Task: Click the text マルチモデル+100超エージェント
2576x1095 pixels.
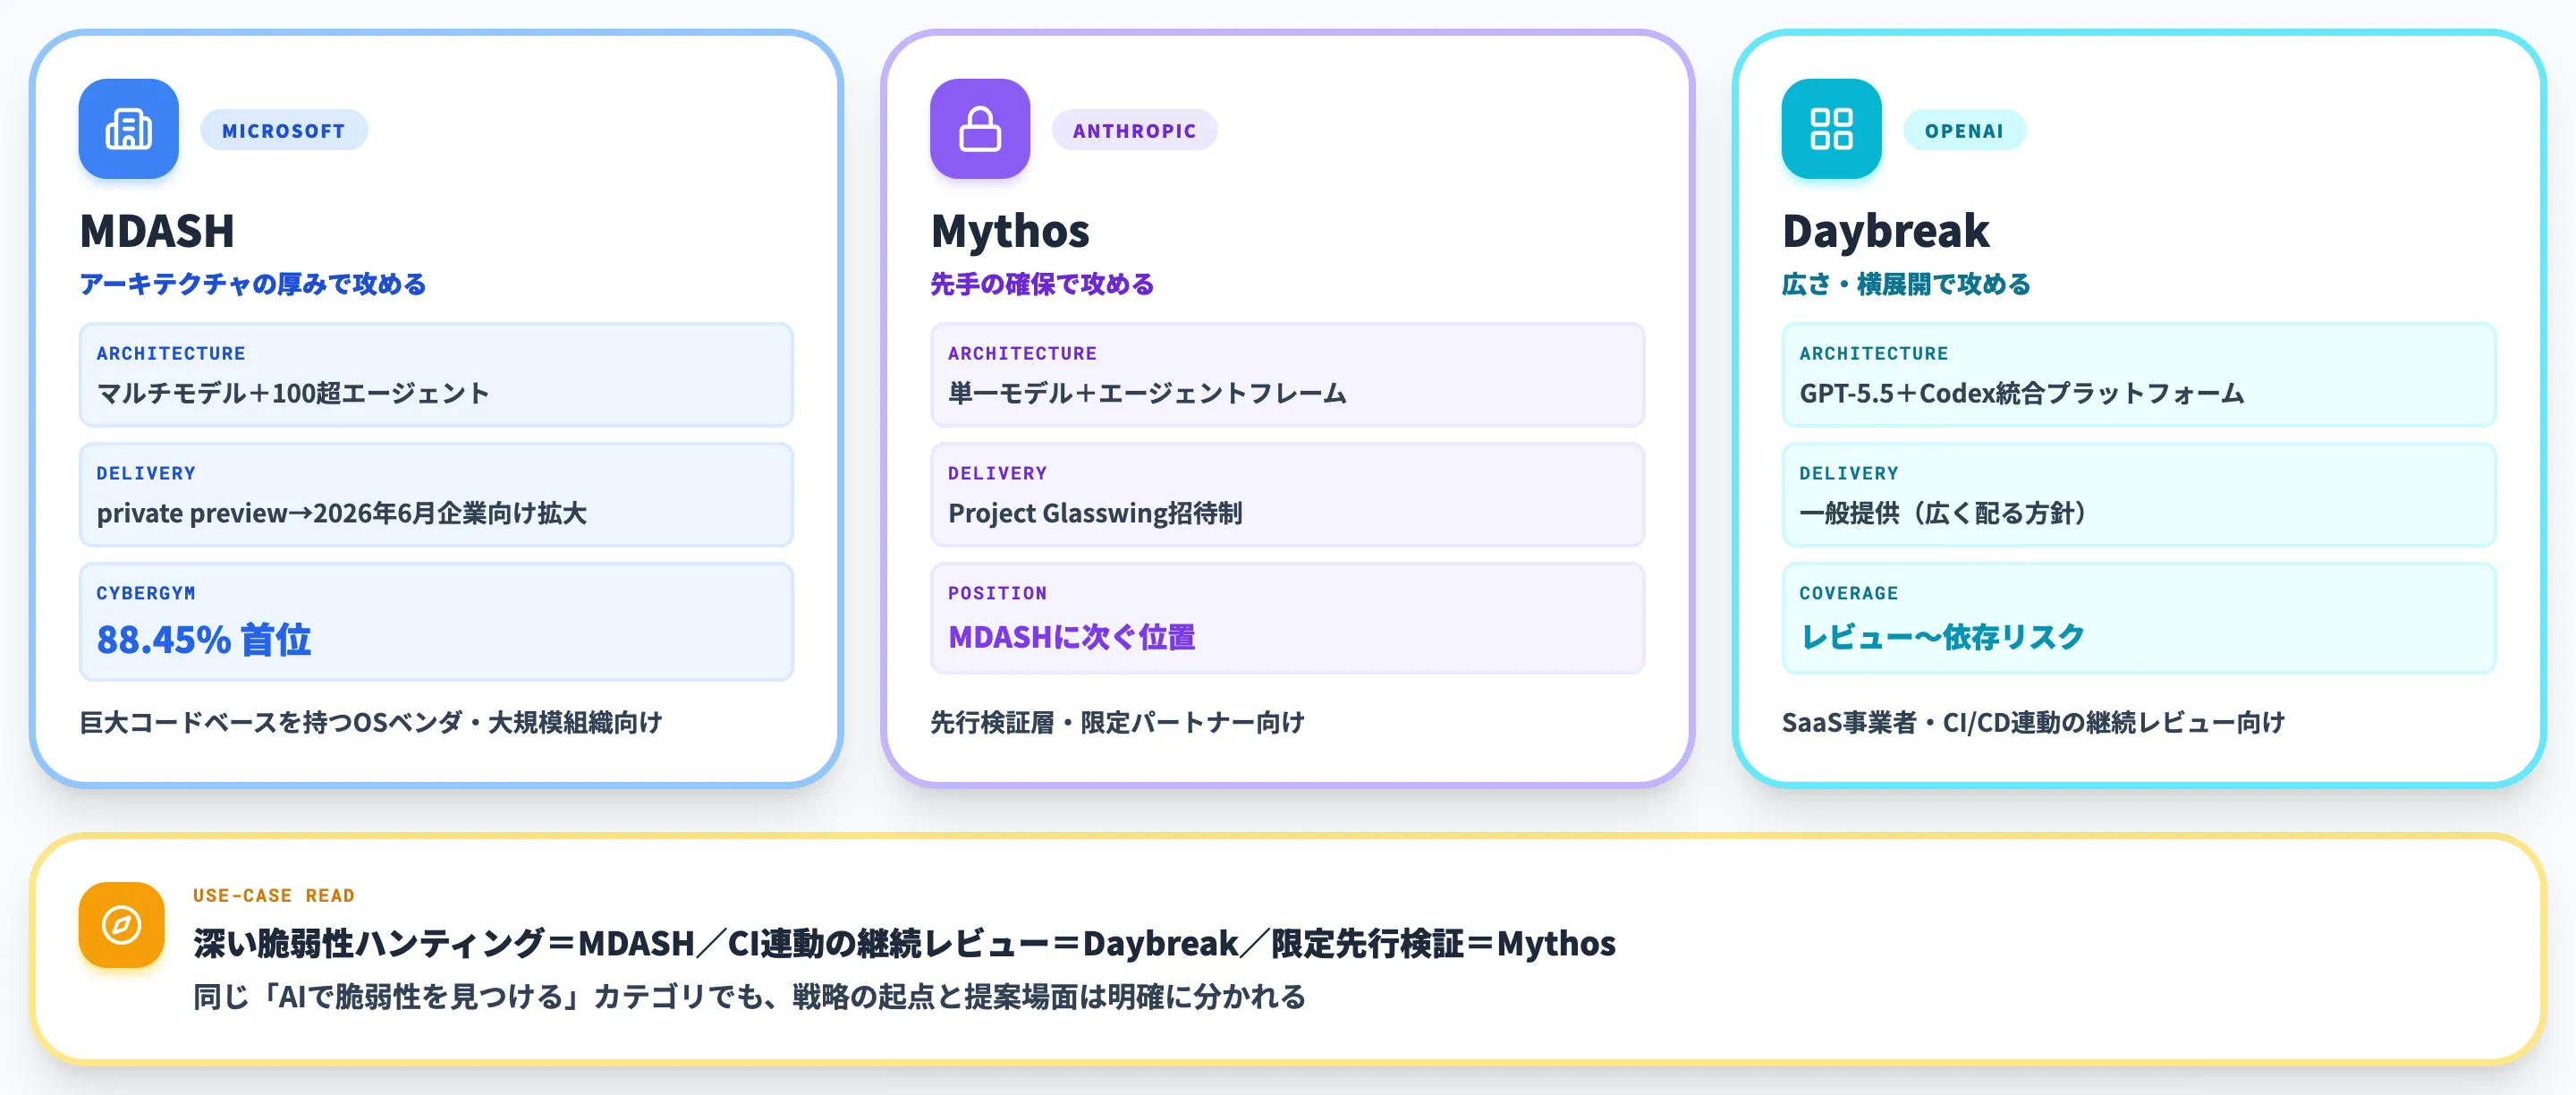Action: pyautogui.click(x=293, y=393)
